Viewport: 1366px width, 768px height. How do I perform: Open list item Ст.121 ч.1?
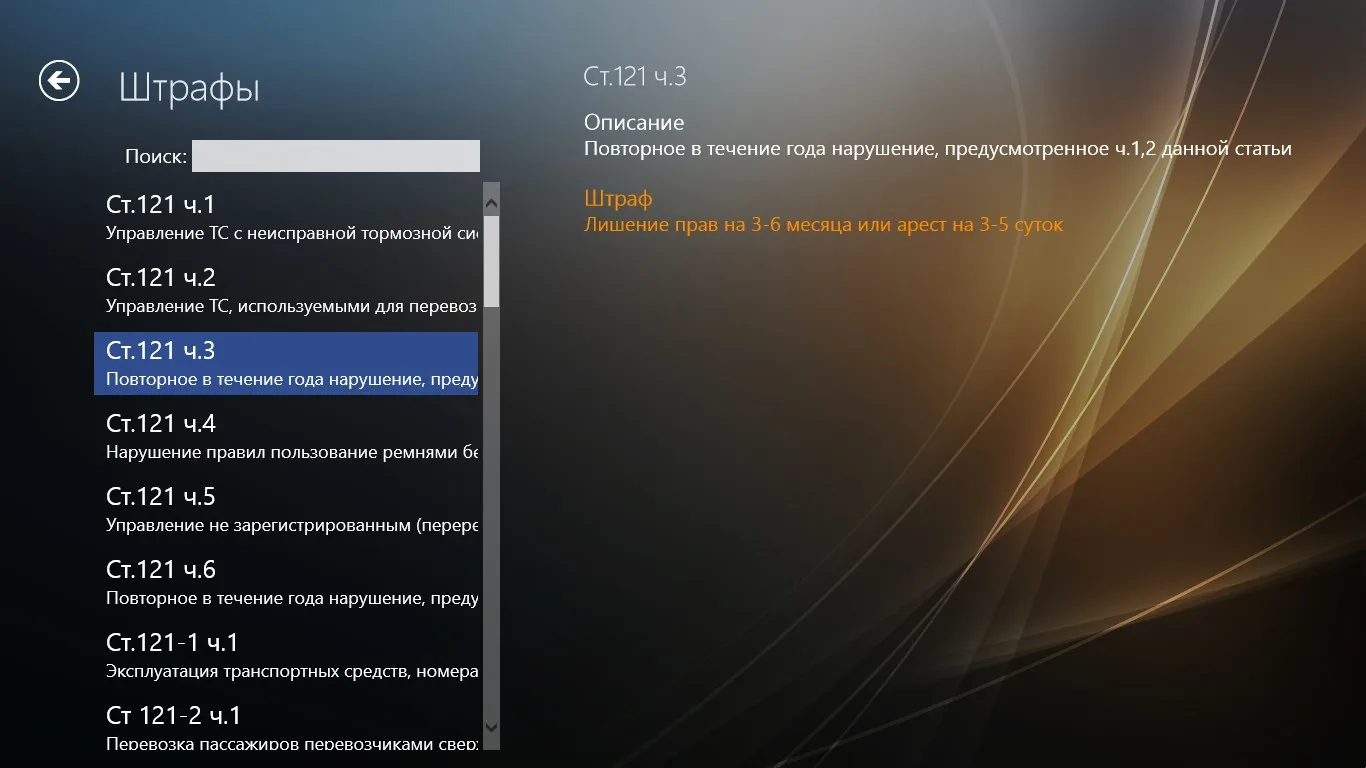pyautogui.click(x=286, y=218)
